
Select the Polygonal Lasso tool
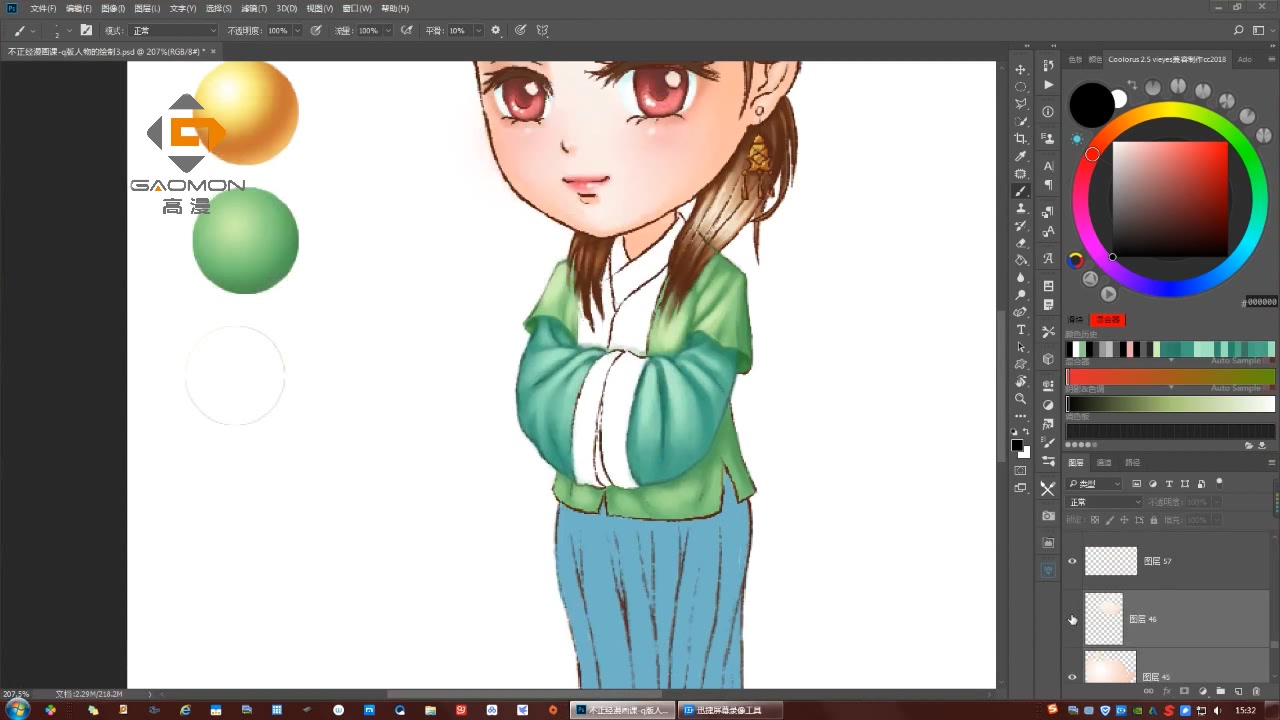point(1021,103)
